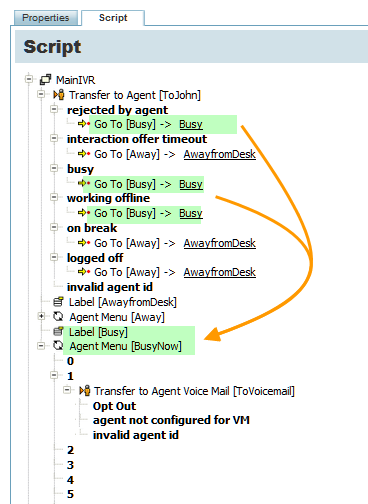The image size is (368, 504).
Task: Click the Label [AwayfromDesk] icon
Action: 58,302
